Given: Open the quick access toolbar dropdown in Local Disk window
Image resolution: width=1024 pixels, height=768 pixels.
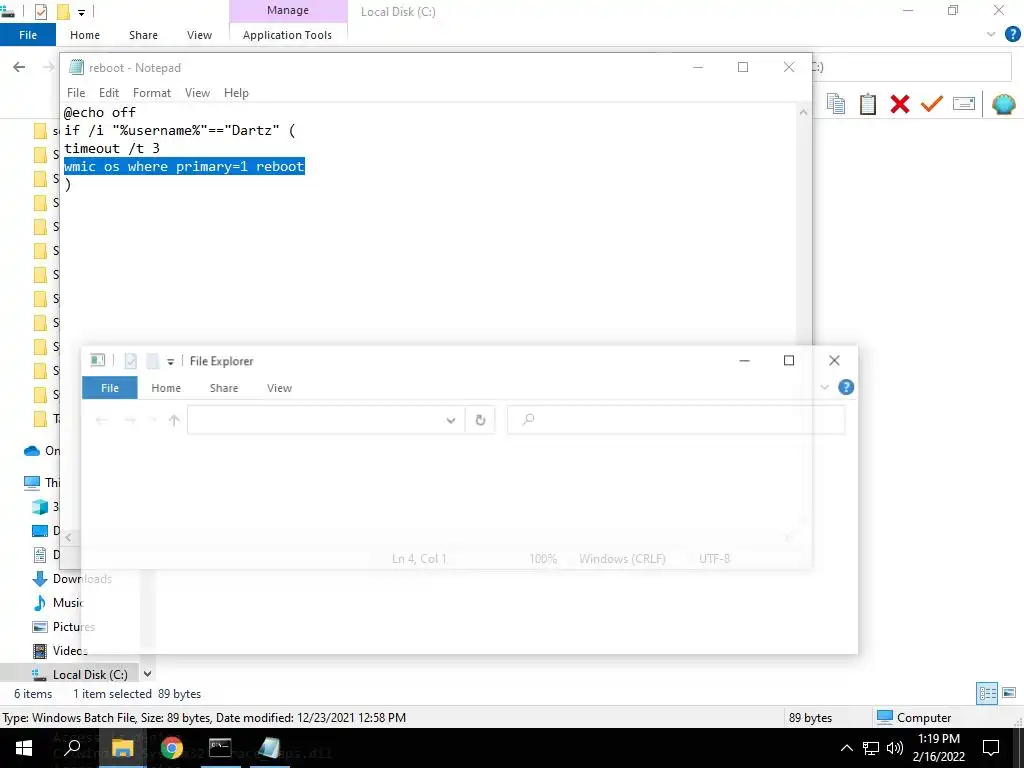Looking at the screenshot, I should tap(82, 12).
